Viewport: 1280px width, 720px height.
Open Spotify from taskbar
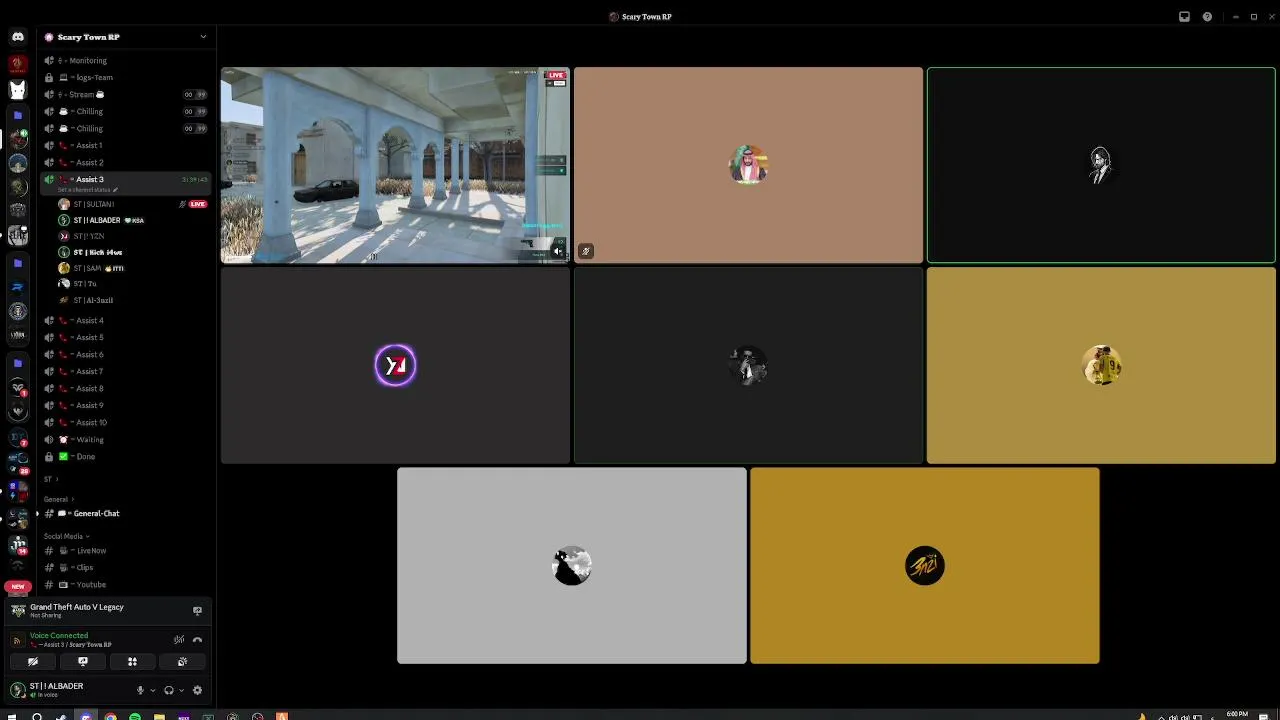134,716
